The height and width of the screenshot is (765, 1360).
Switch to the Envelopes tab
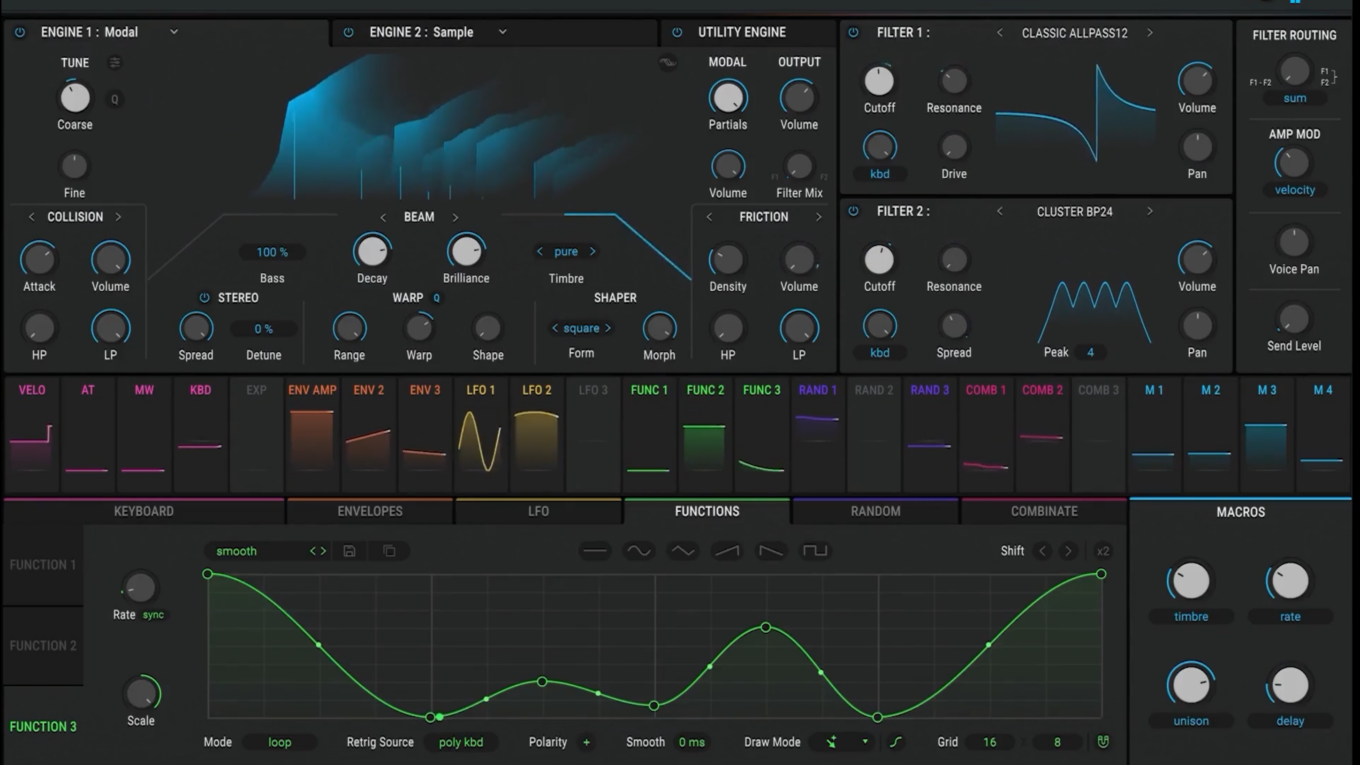point(370,511)
